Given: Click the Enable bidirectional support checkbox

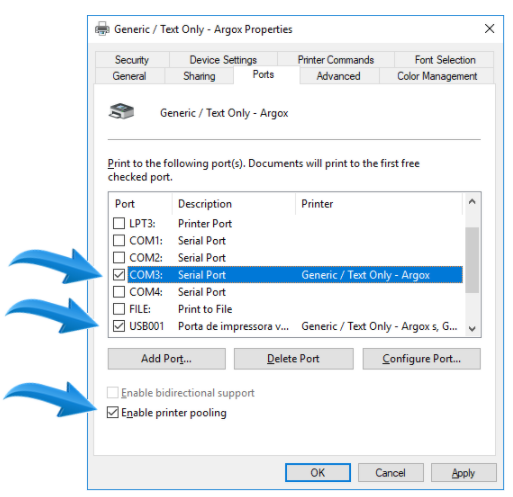Looking at the screenshot, I should (x=113, y=393).
